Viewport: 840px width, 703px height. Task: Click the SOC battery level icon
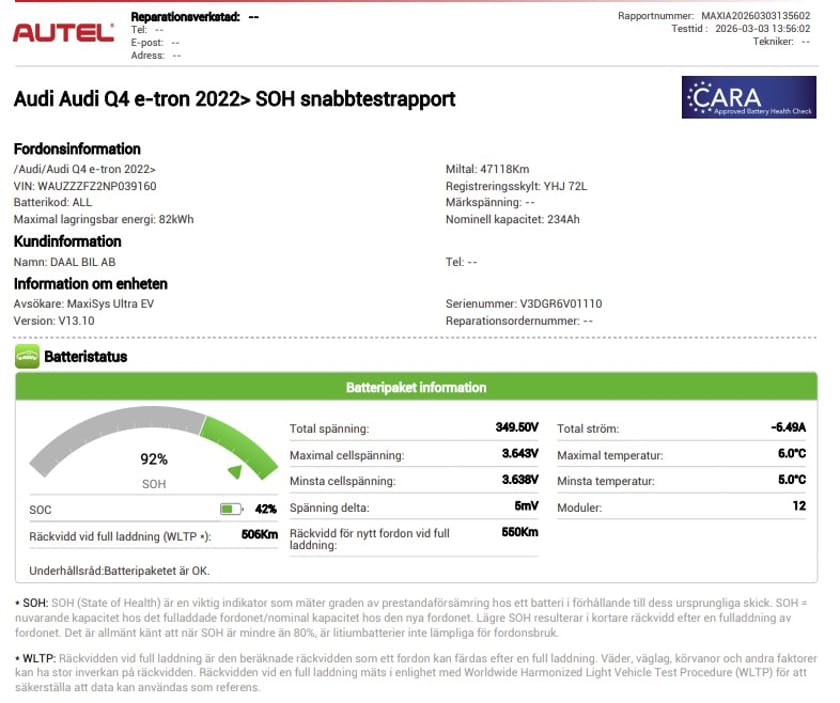coord(231,508)
